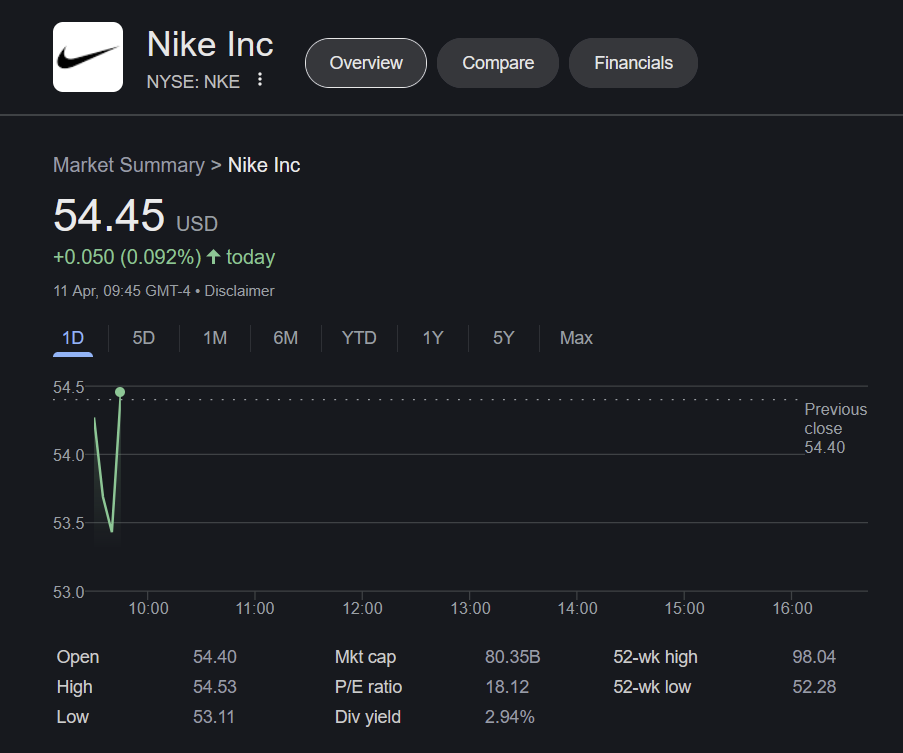Click the 52-wk high value 98.04
The image size is (903, 753).
point(814,657)
